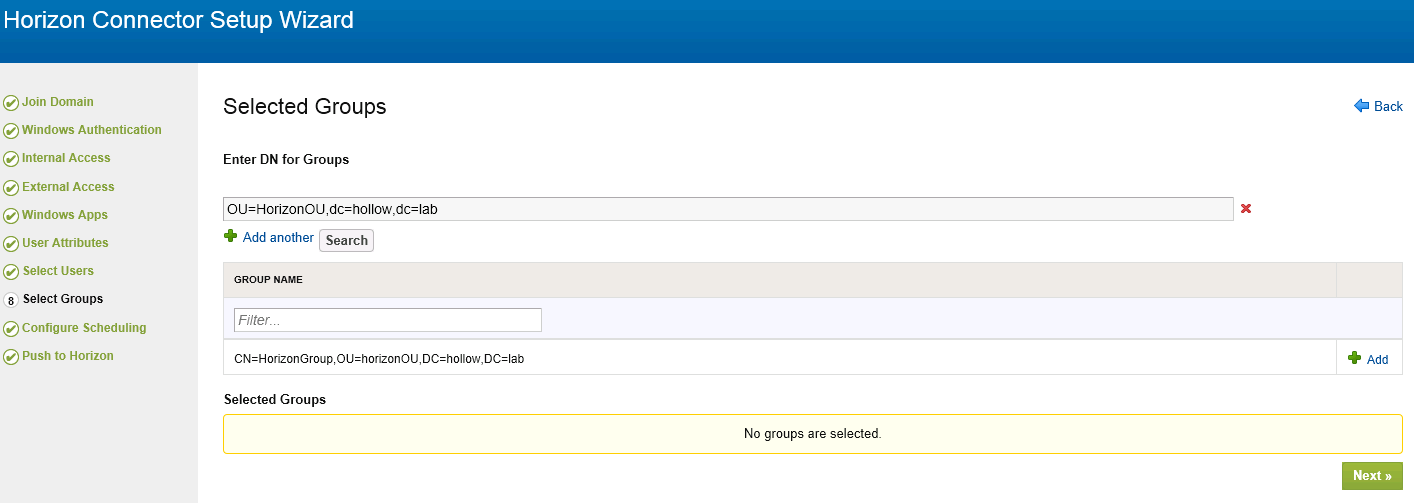Open the Internal Access step

pyautogui.click(x=66, y=158)
